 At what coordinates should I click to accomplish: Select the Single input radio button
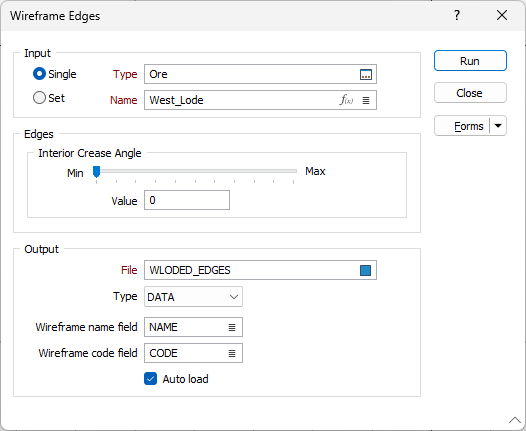click(x=39, y=74)
